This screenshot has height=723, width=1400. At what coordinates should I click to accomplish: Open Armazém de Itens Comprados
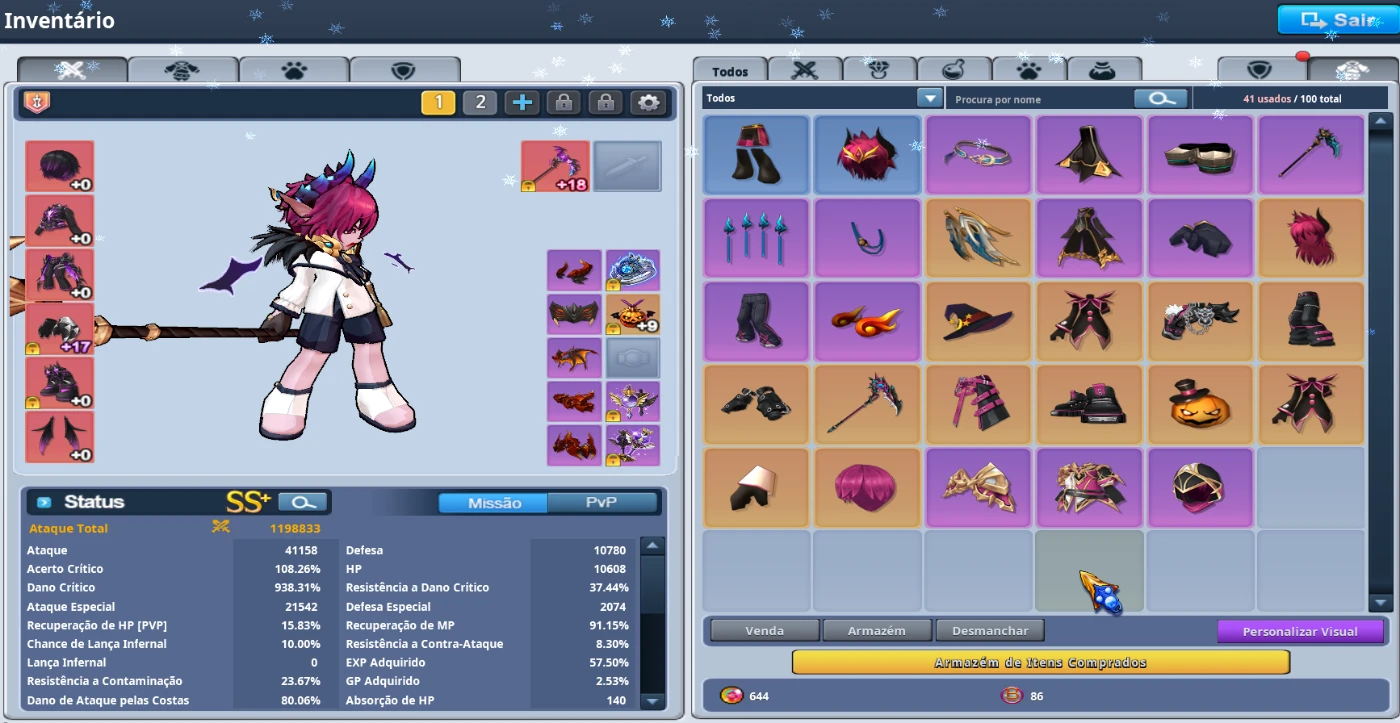tap(1040, 663)
